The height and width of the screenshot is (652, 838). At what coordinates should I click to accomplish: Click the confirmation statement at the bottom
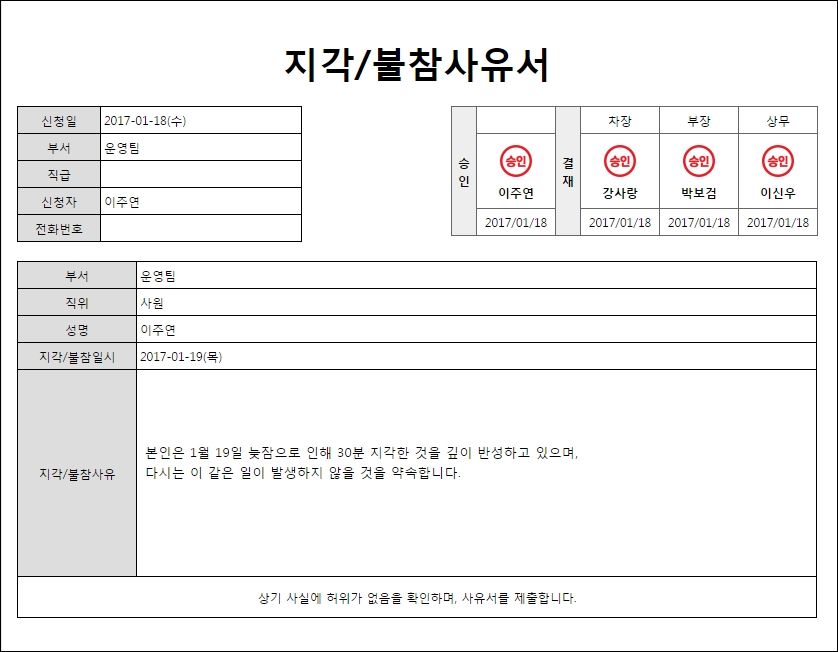417,598
